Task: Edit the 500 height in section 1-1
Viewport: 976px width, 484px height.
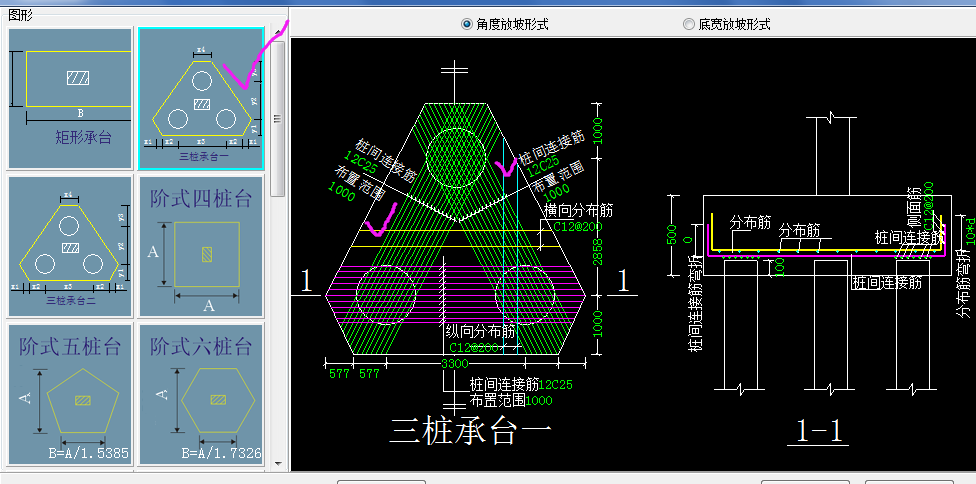Action: 672,235
